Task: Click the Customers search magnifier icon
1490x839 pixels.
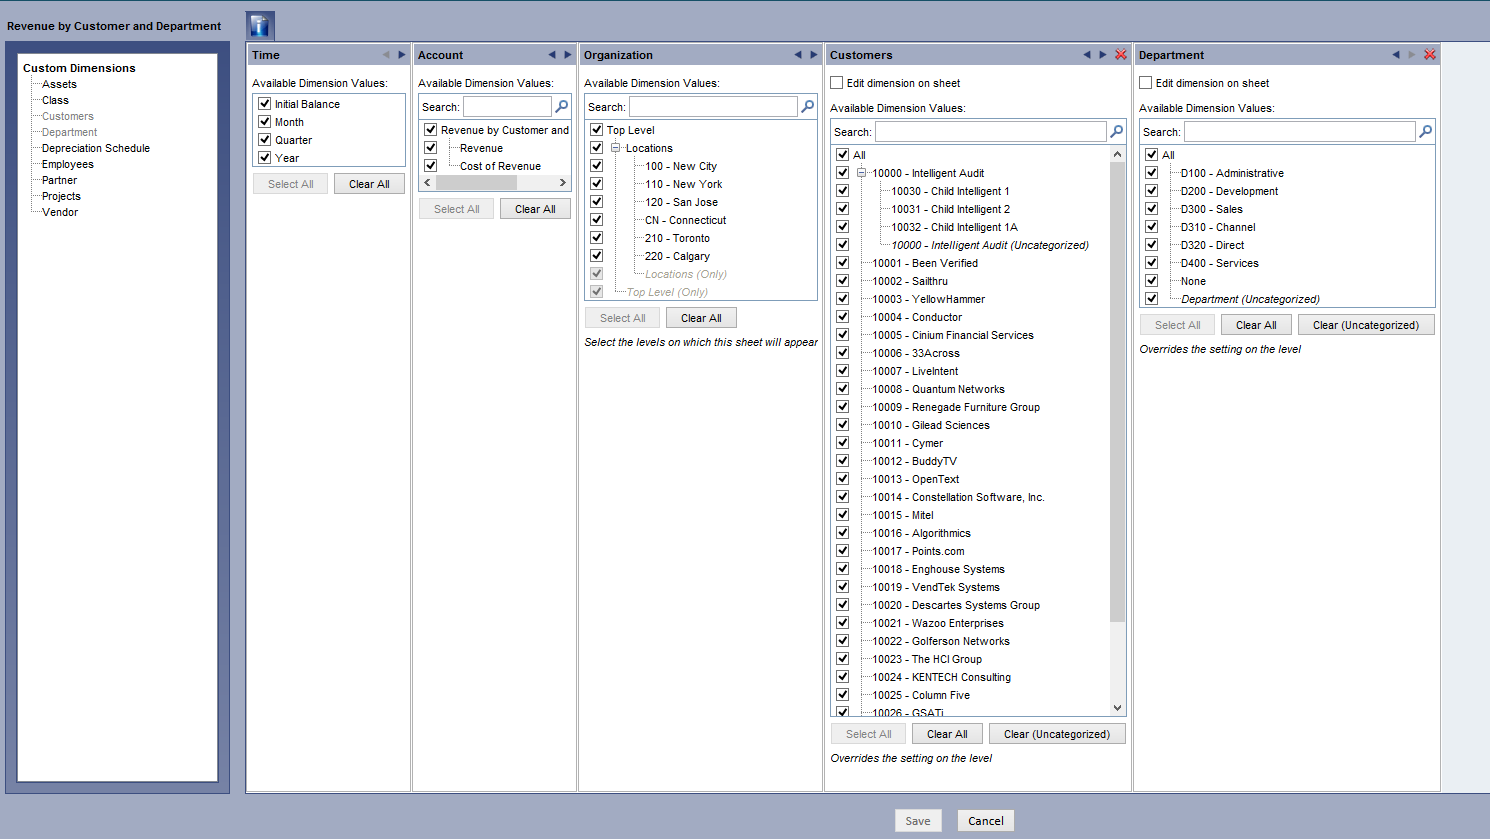Action: 1117,131
